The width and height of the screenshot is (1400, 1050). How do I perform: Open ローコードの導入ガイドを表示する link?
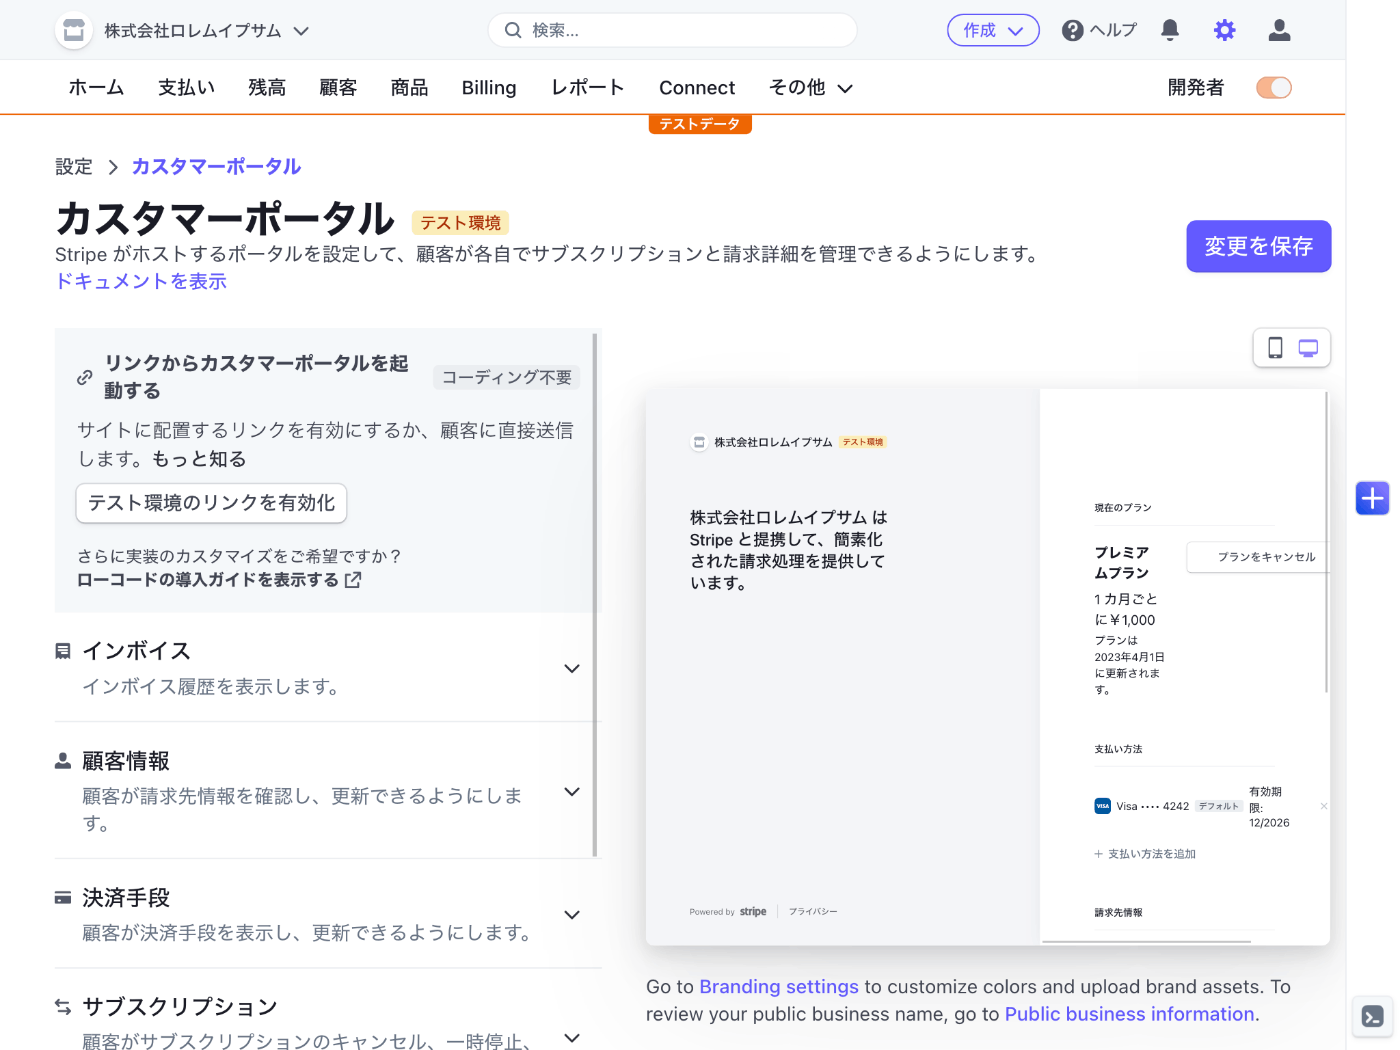(x=219, y=580)
